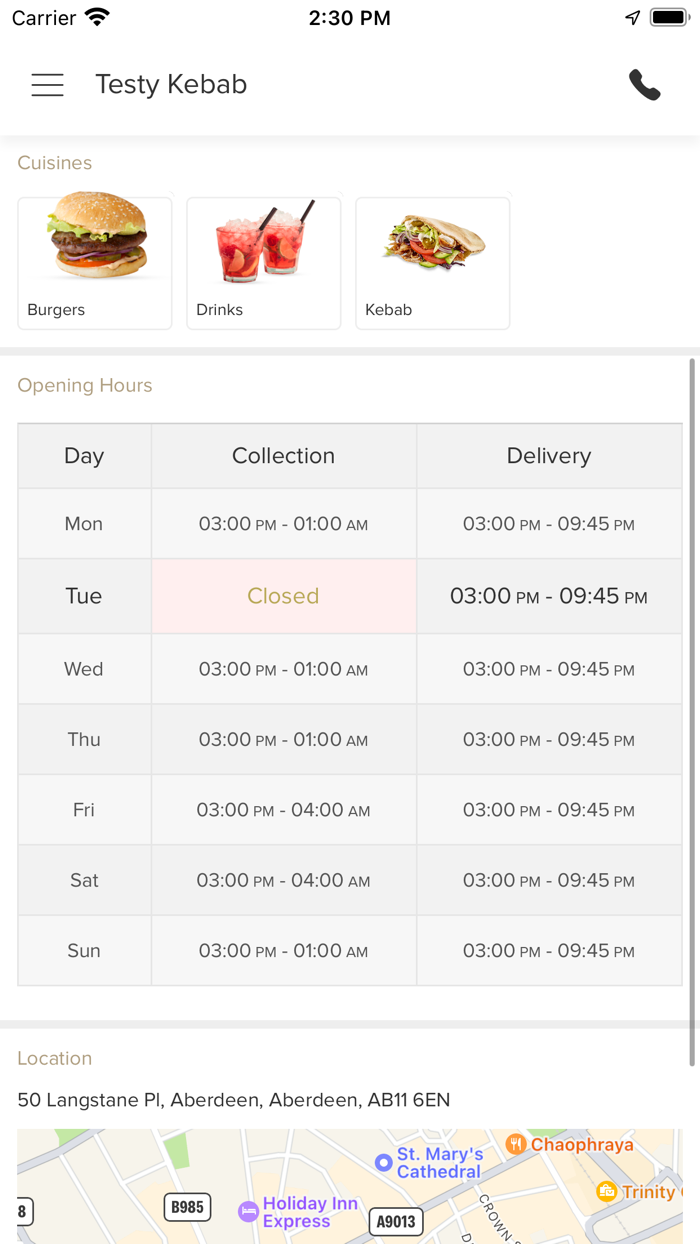Click the A9013 road badge on map
Screen dimensions: 700x1244
pyautogui.click(x=395, y=1220)
